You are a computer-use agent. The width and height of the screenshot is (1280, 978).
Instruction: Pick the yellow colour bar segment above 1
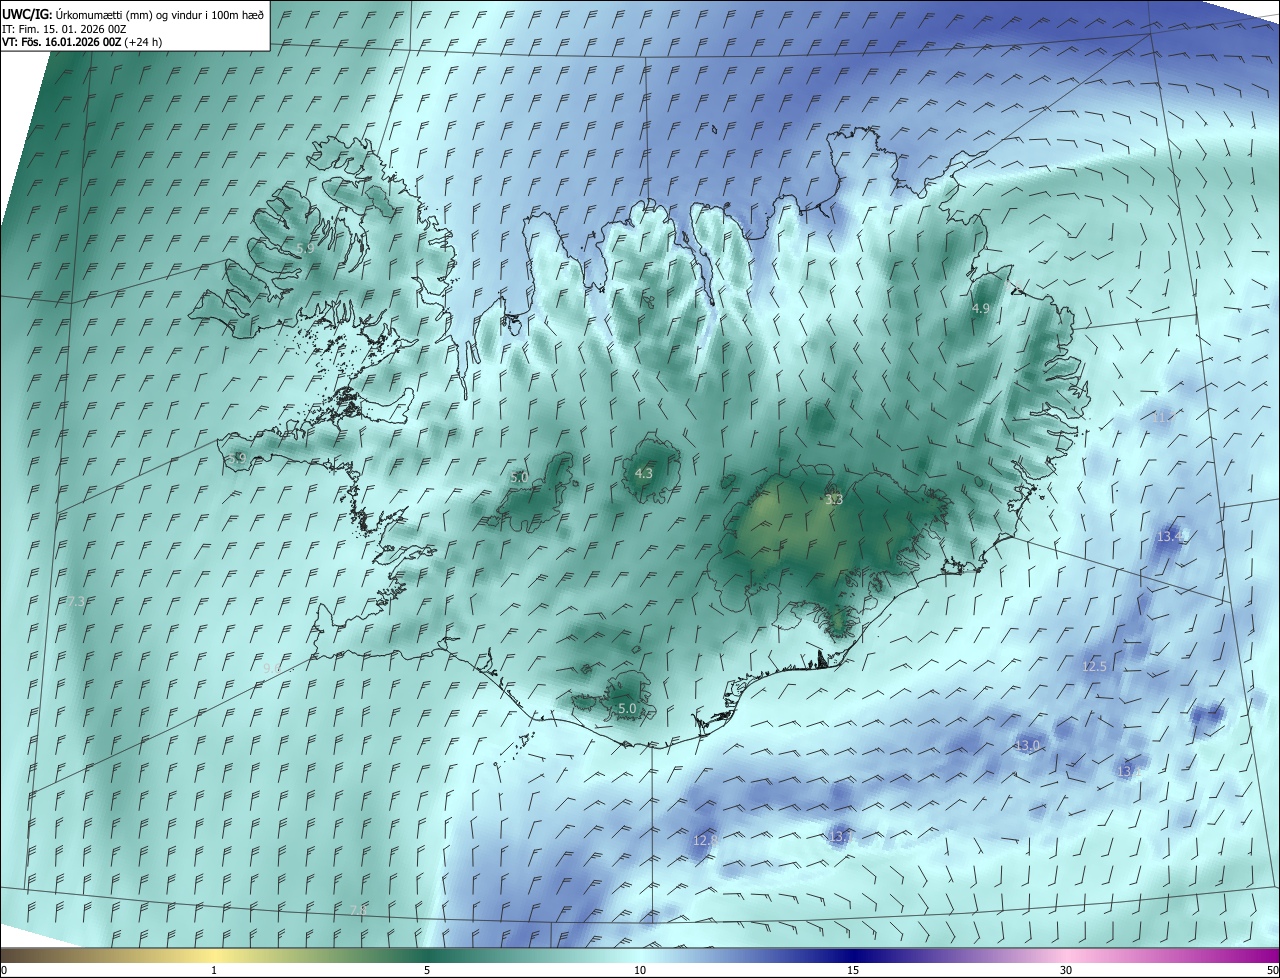click(214, 955)
